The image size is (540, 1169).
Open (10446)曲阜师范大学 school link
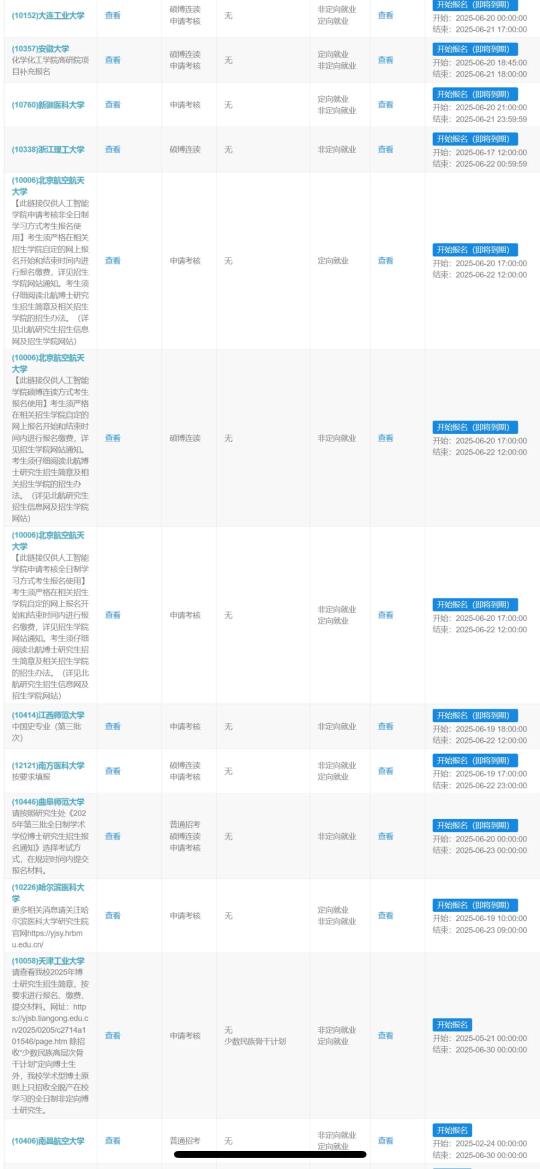point(48,801)
